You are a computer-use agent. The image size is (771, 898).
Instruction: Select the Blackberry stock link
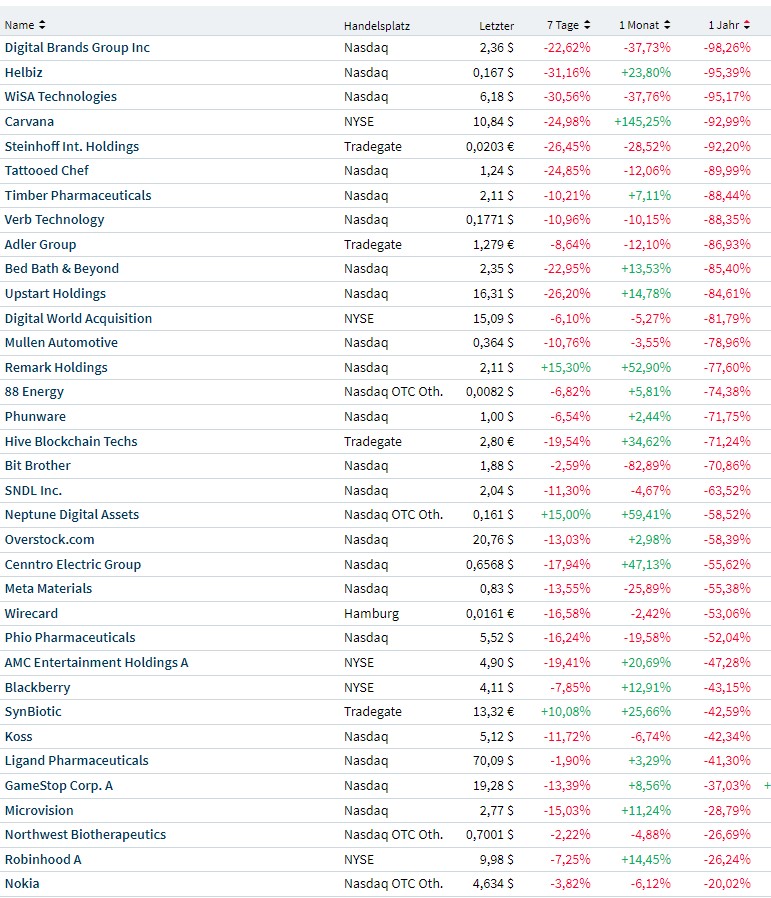coord(37,687)
